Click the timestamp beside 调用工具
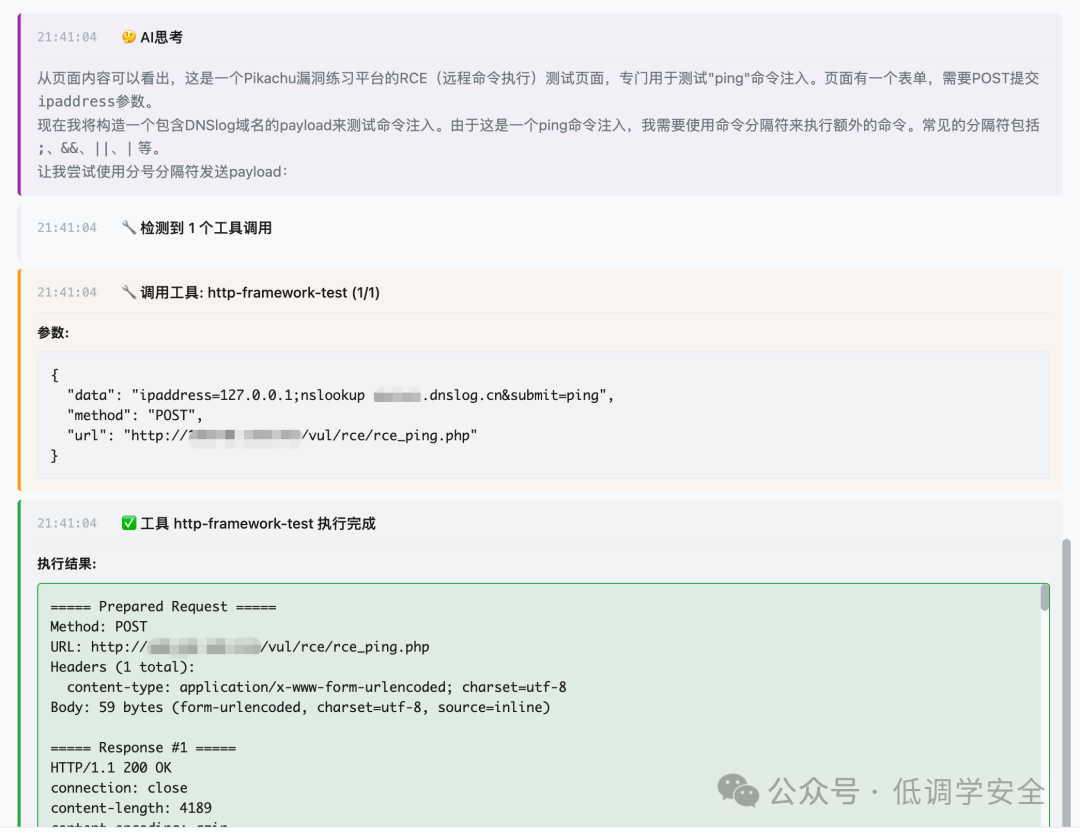 click(x=67, y=293)
